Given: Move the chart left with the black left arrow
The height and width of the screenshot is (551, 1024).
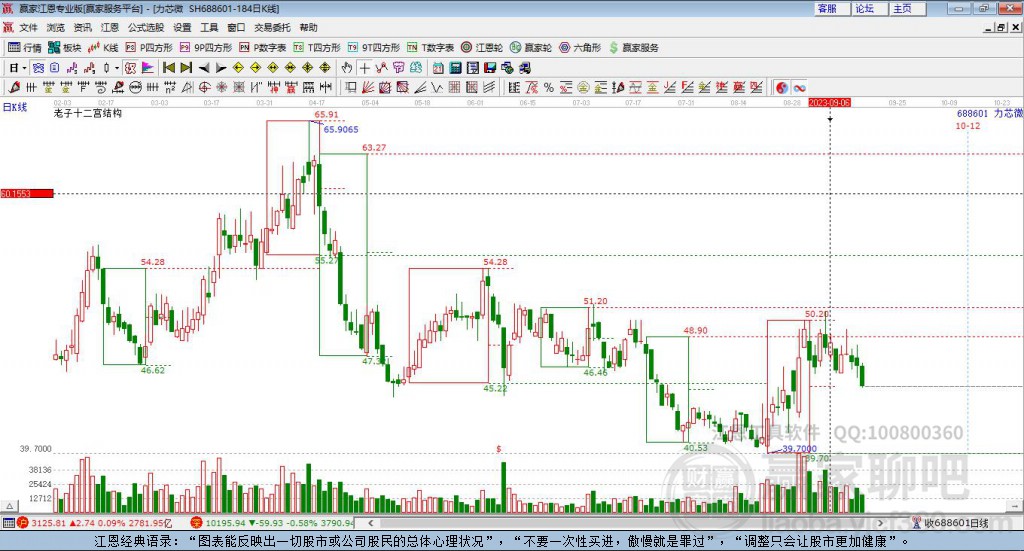Looking at the screenshot, I should click(x=204, y=68).
